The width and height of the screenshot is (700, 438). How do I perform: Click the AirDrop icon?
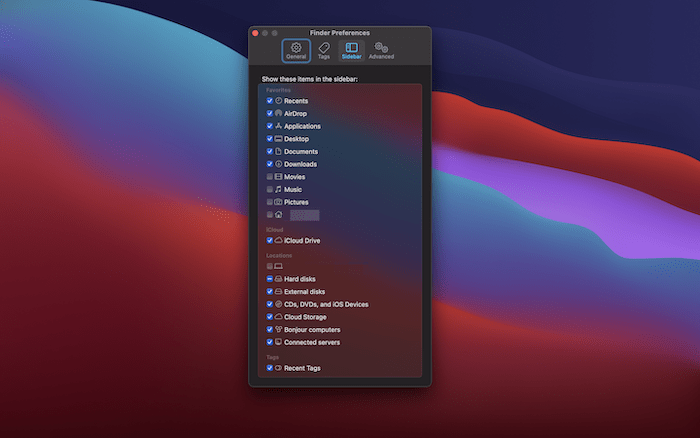tap(279, 113)
